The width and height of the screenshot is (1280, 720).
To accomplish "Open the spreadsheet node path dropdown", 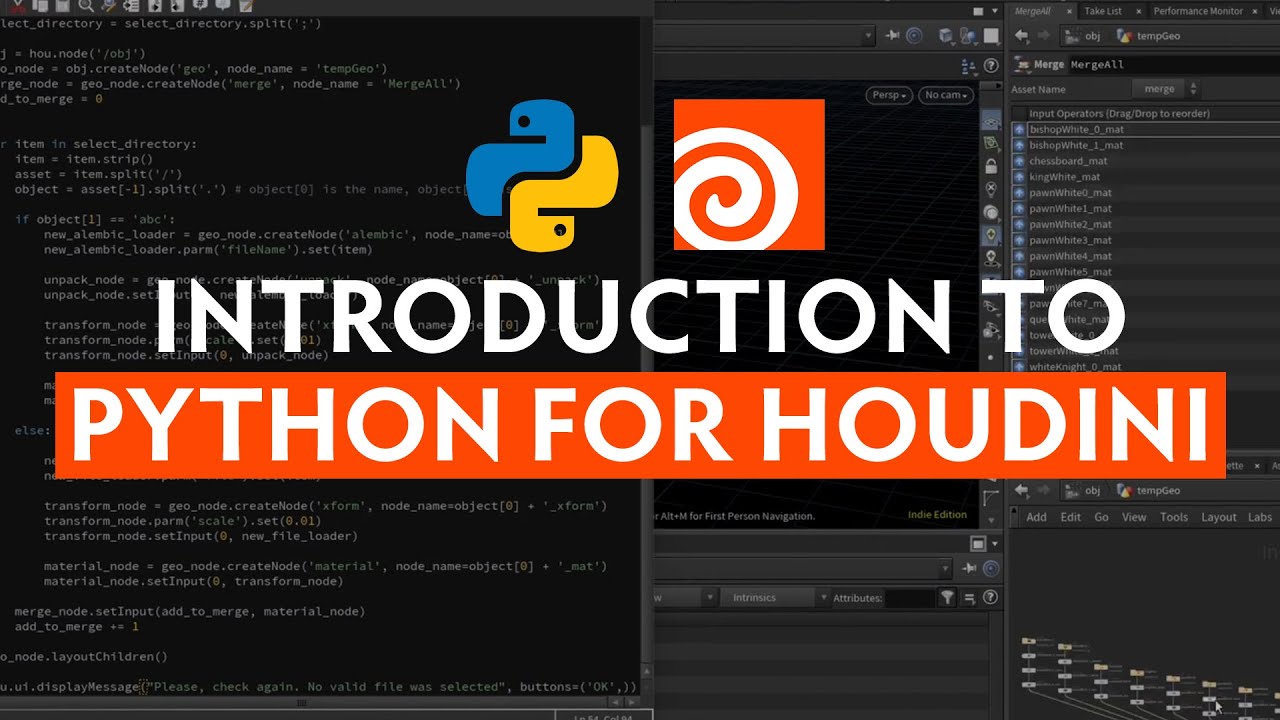I will (x=943, y=568).
